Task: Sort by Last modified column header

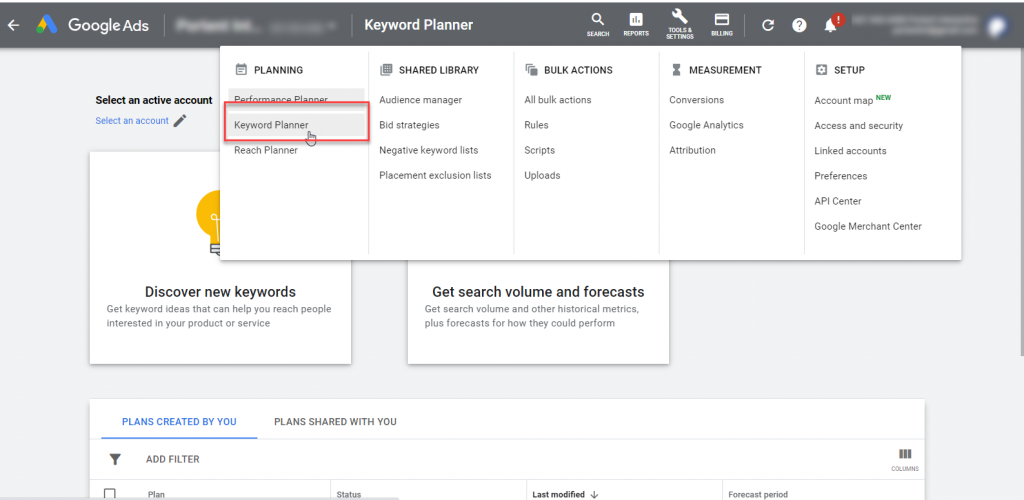Action: pyautogui.click(x=558, y=495)
